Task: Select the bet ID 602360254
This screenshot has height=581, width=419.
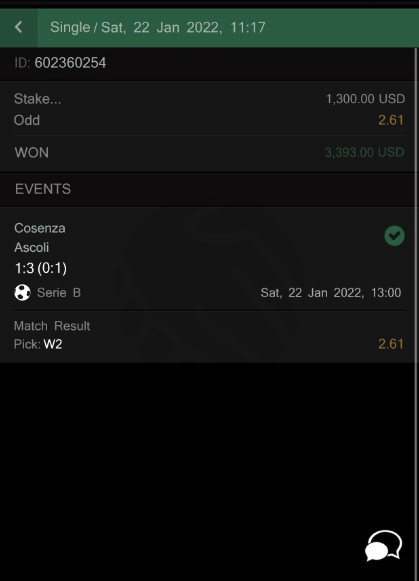Action: (x=70, y=63)
